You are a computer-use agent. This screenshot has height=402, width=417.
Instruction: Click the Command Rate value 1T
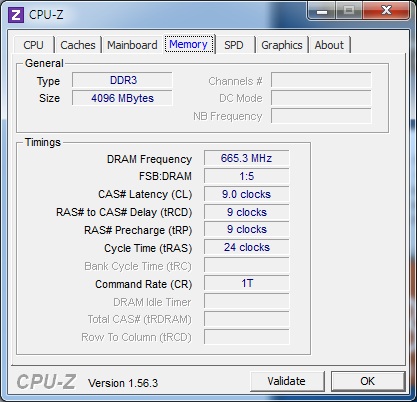coord(247,283)
